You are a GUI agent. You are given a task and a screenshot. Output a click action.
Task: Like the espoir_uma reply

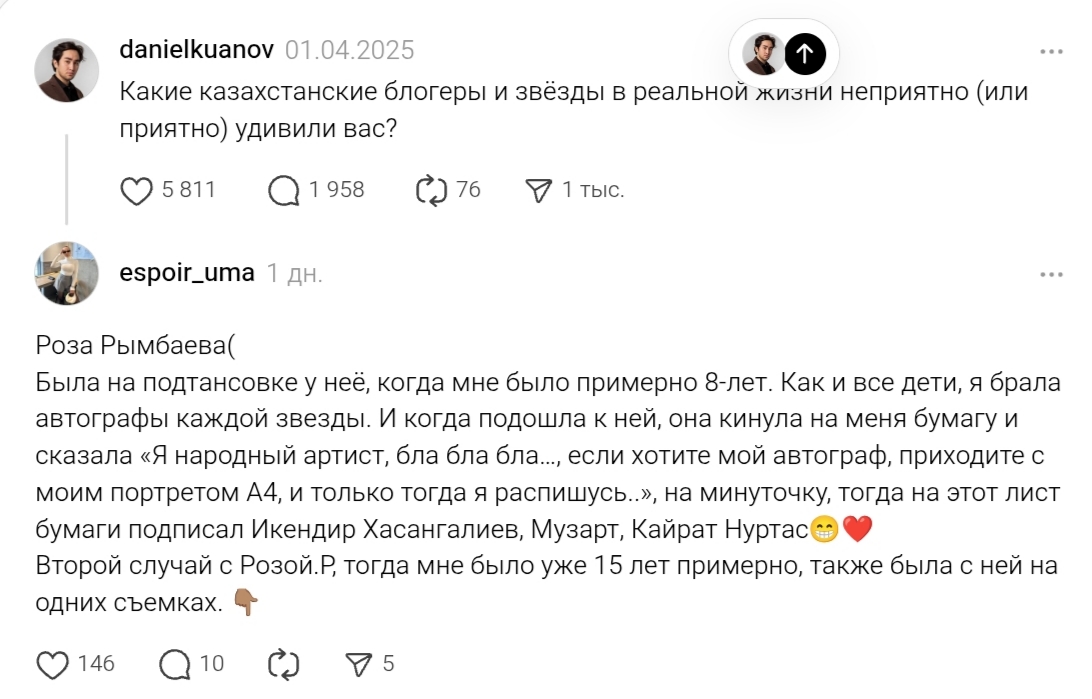click(52, 663)
